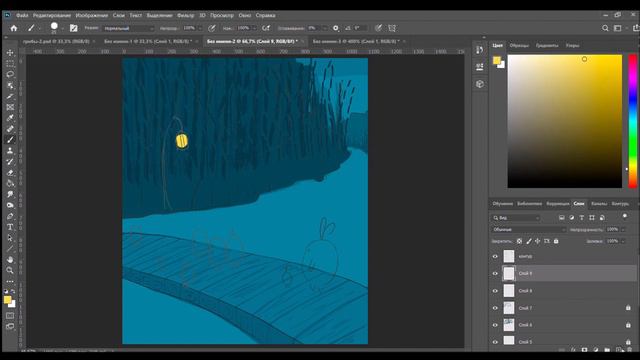The width and height of the screenshot is (640, 360).
Task: Expand the Наж. flow slider arrow
Action: [254, 28]
